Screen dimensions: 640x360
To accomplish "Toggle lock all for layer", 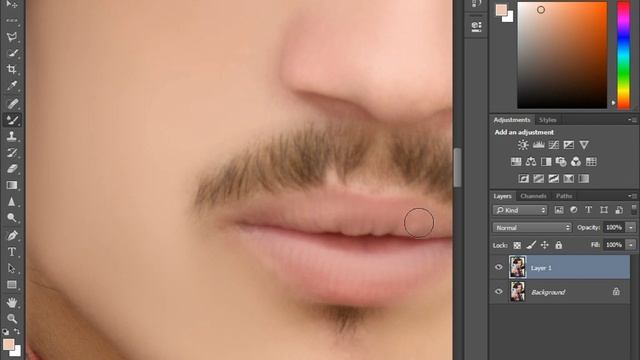I will pos(558,245).
